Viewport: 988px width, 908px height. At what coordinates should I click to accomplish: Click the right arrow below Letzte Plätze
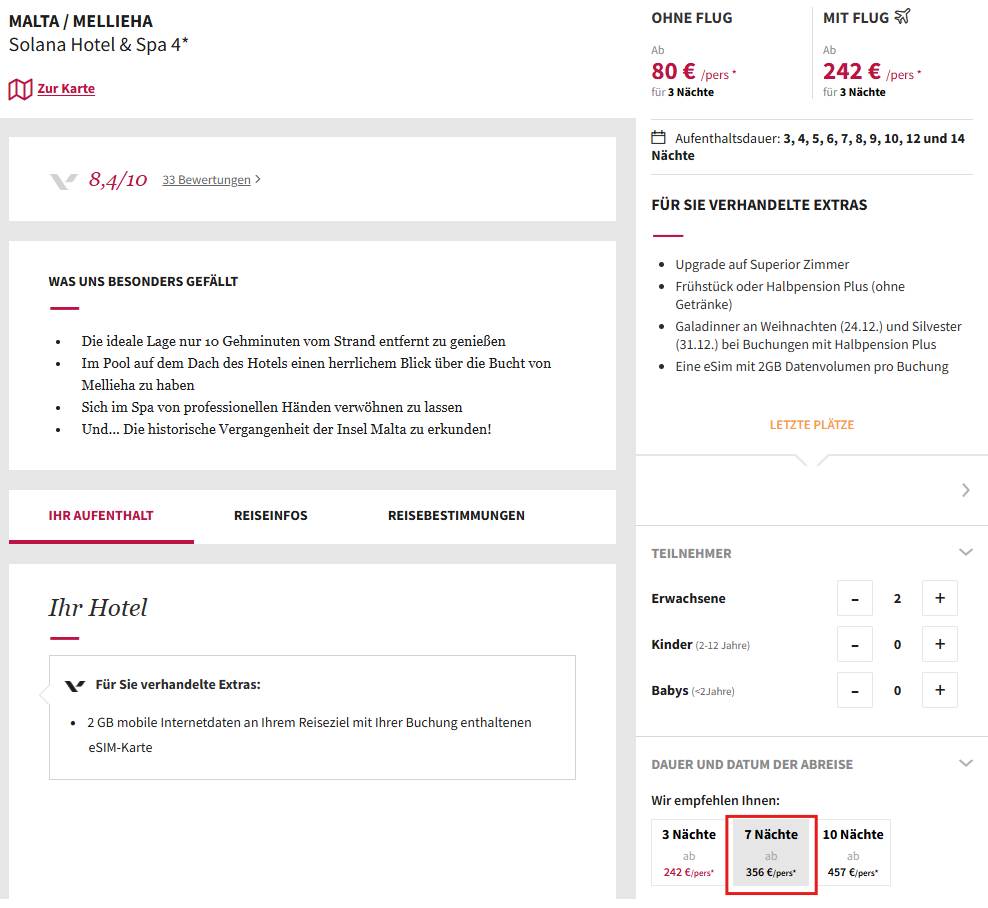point(965,490)
